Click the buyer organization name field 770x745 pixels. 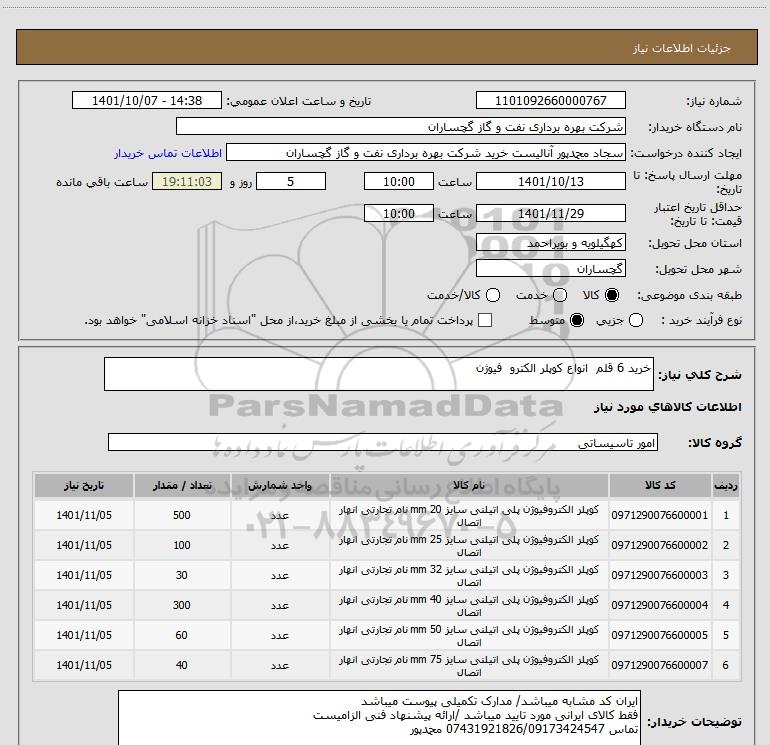click(x=401, y=126)
